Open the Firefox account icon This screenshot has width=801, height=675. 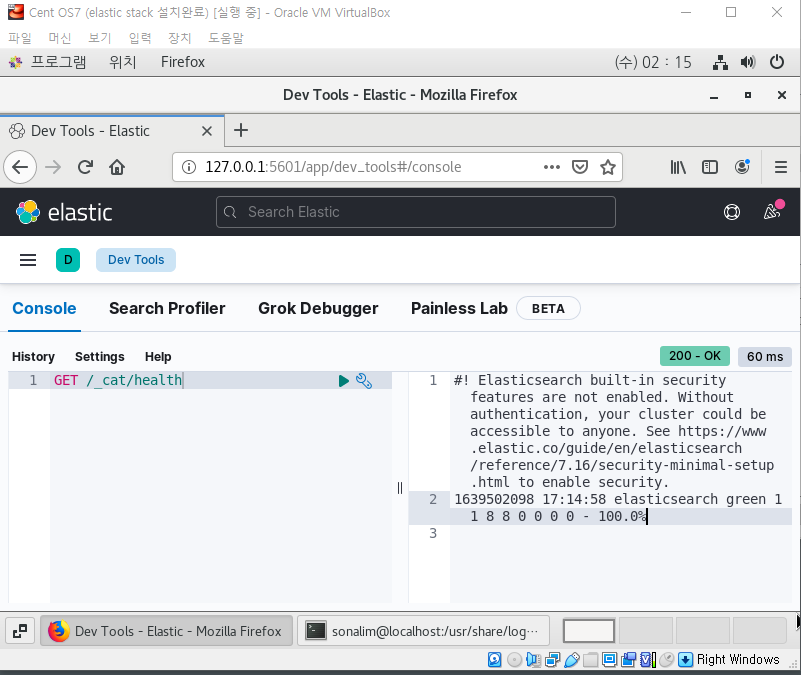(x=742, y=167)
